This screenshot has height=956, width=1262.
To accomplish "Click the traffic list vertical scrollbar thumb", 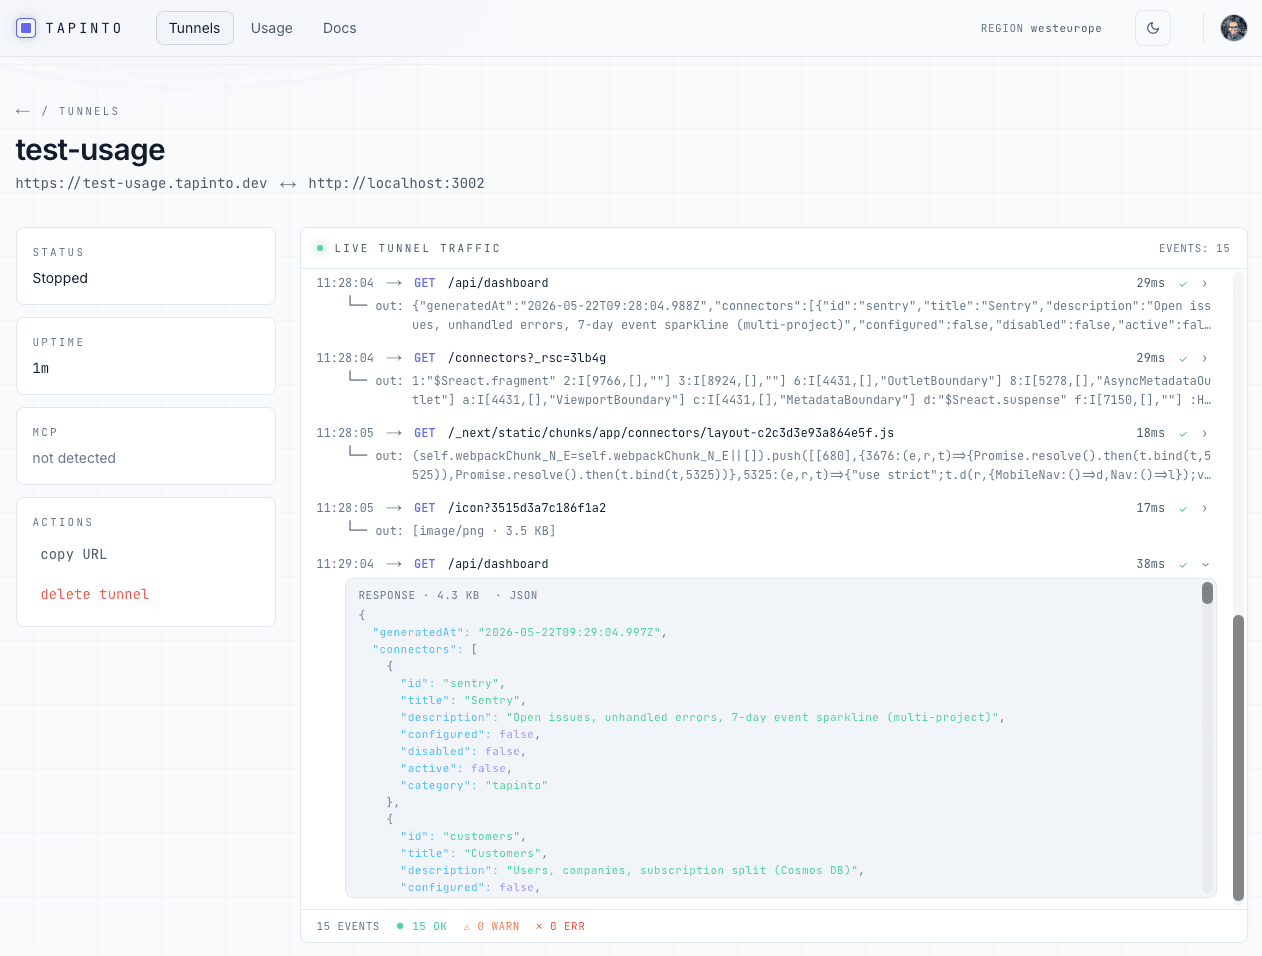I will point(1239,757).
